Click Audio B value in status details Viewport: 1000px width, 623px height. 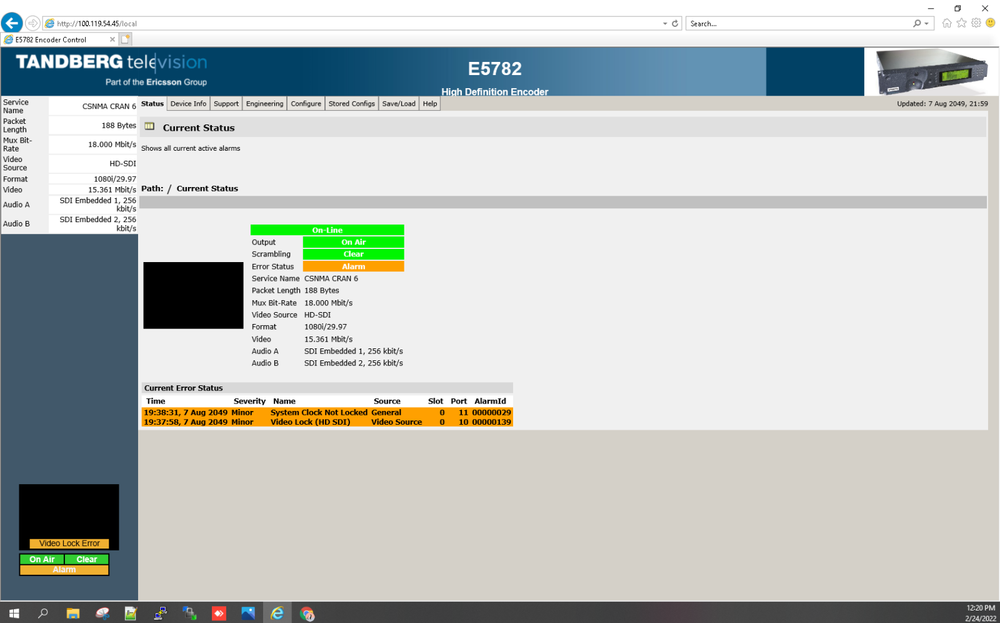click(x=353, y=363)
